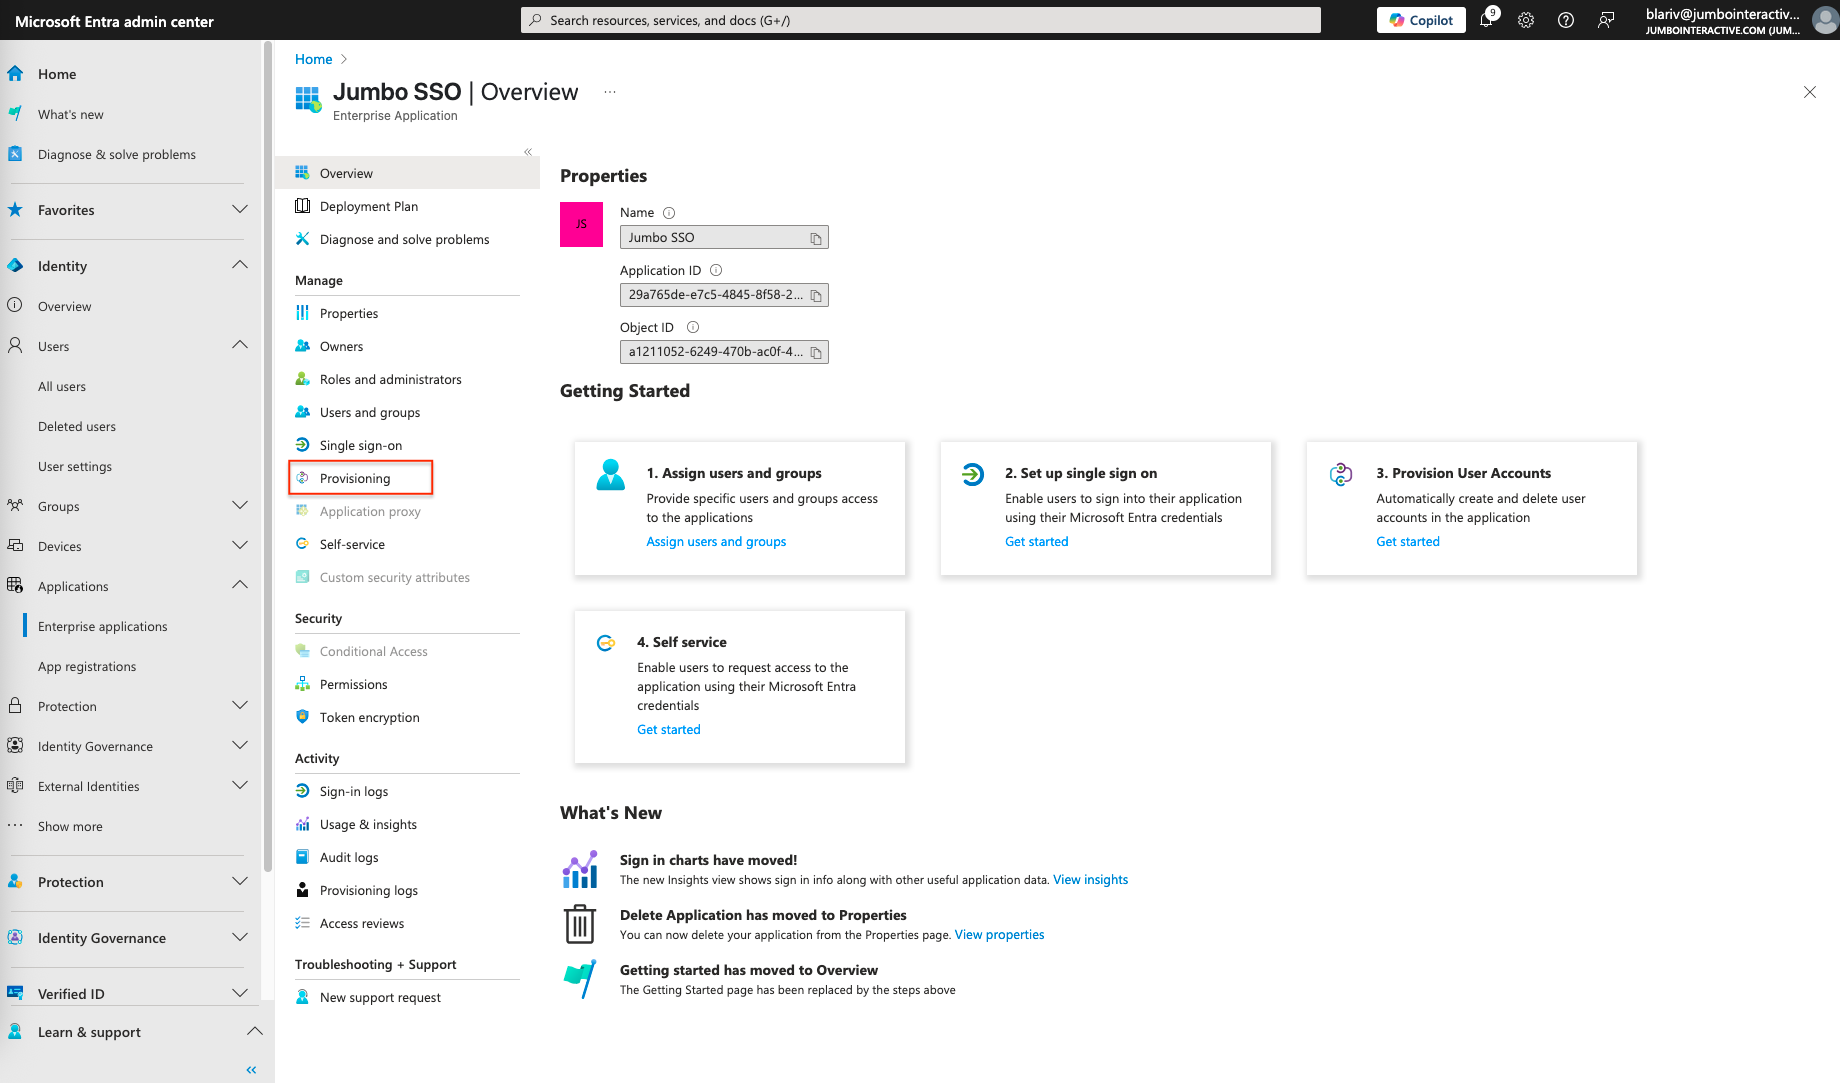Click the Provision User Accounts card icon
1840x1083 pixels.
click(x=1341, y=474)
